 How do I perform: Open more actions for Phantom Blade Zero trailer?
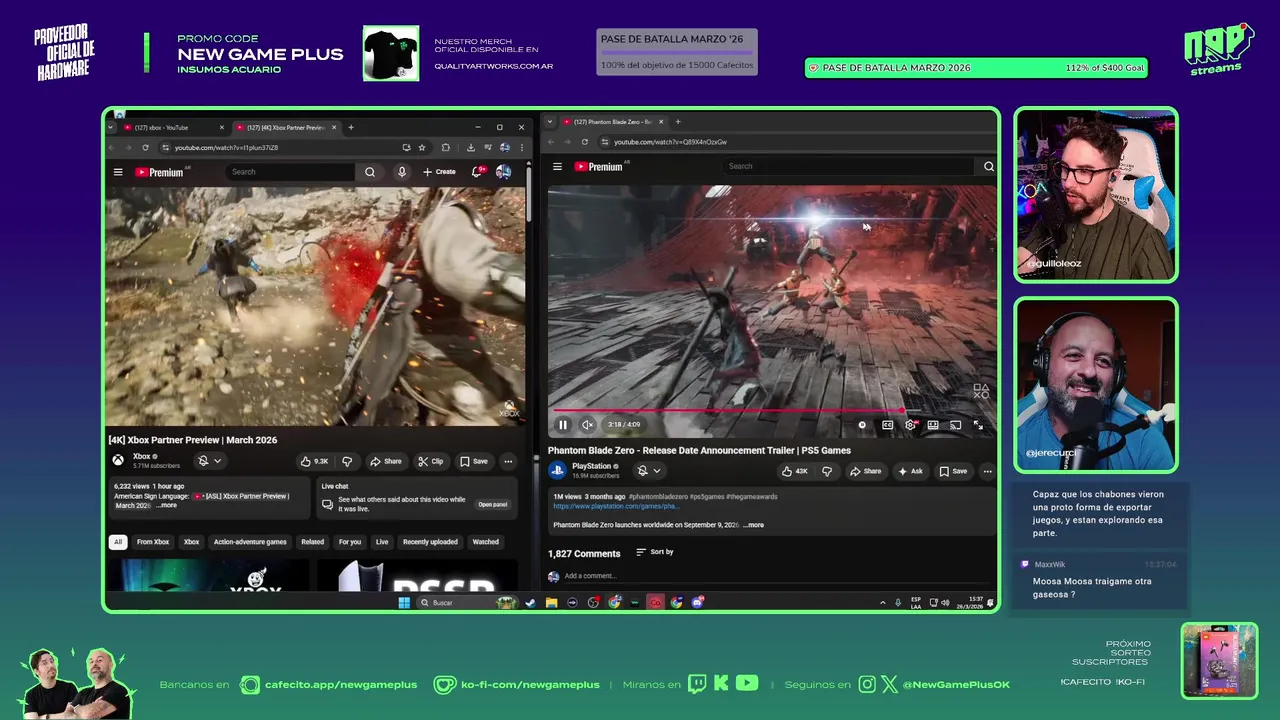coord(987,471)
